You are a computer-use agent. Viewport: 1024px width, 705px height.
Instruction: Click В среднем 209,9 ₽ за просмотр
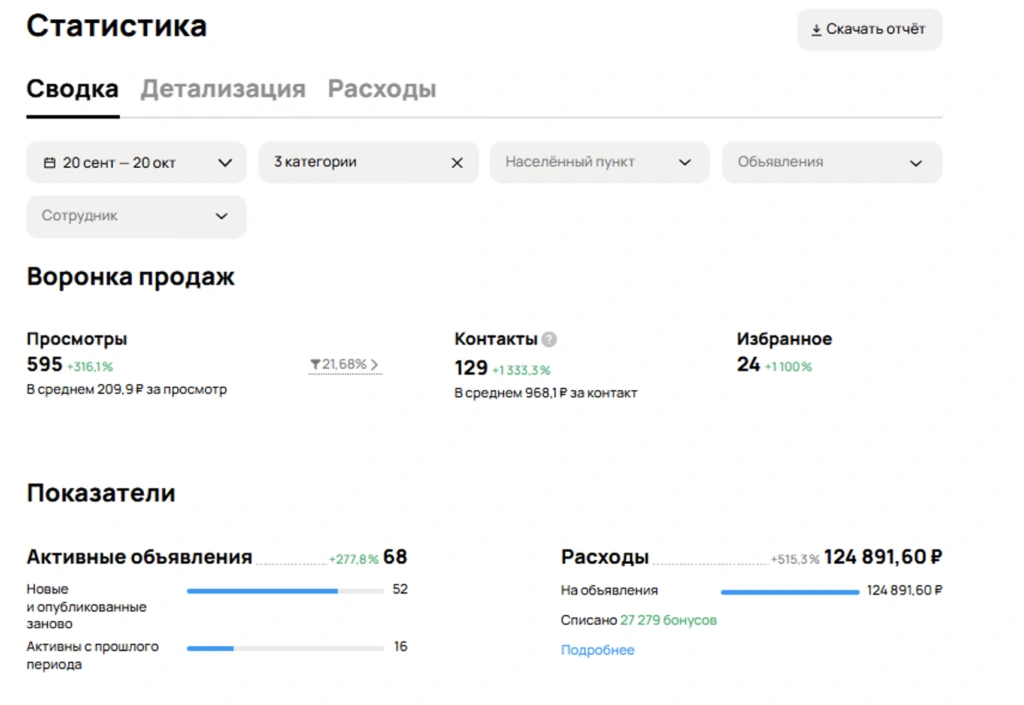(x=127, y=390)
